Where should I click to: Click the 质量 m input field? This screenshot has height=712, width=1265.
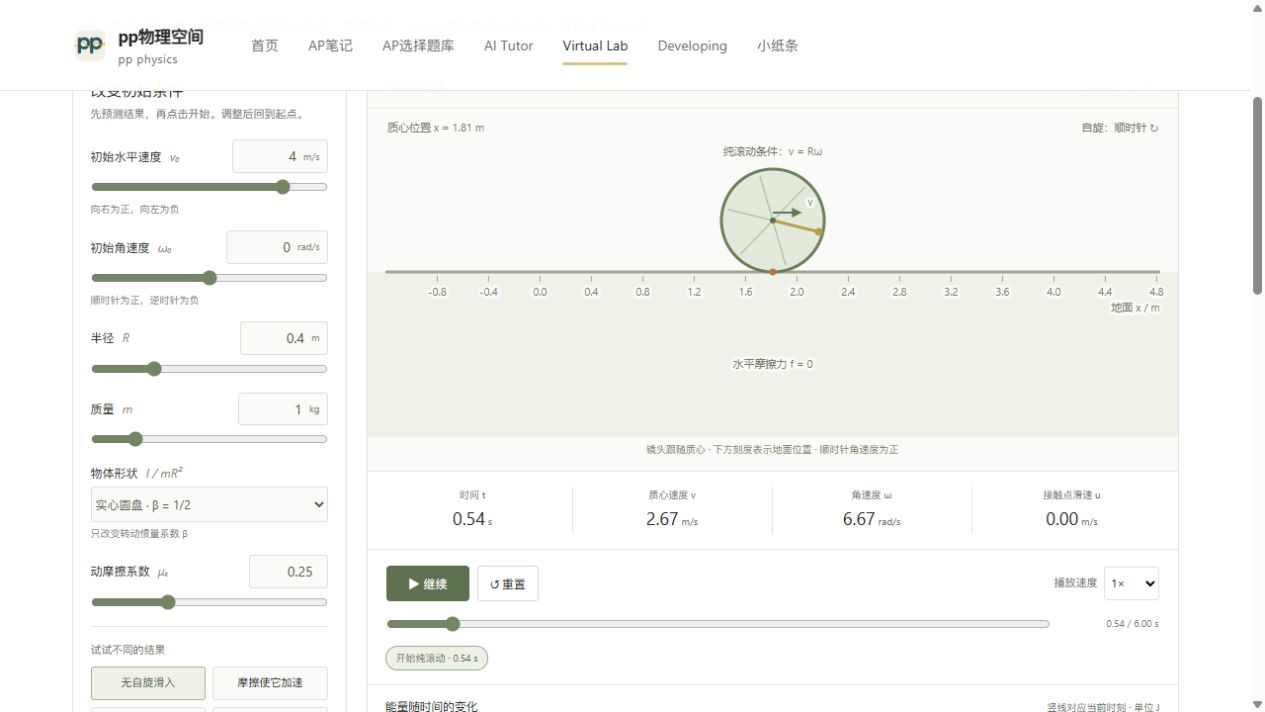pyautogui.click(x=283, y=409)
